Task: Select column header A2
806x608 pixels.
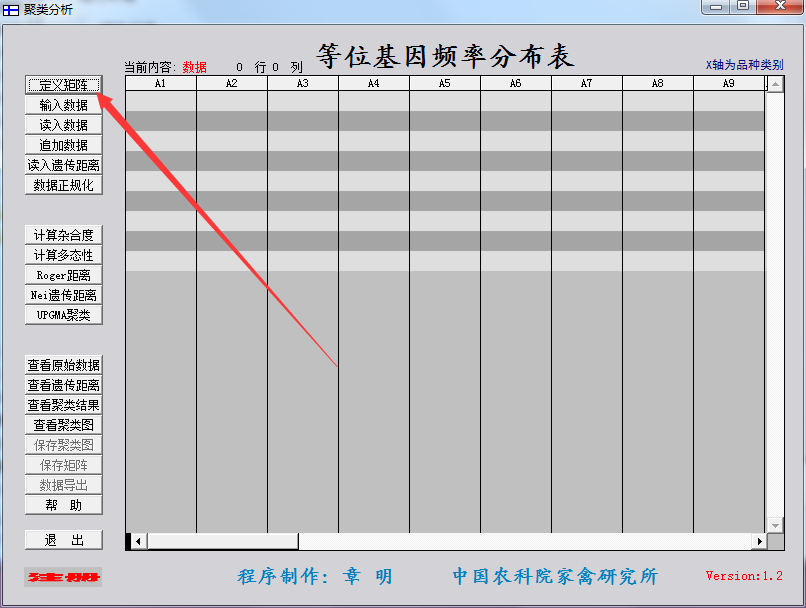Action: (232, 83)
